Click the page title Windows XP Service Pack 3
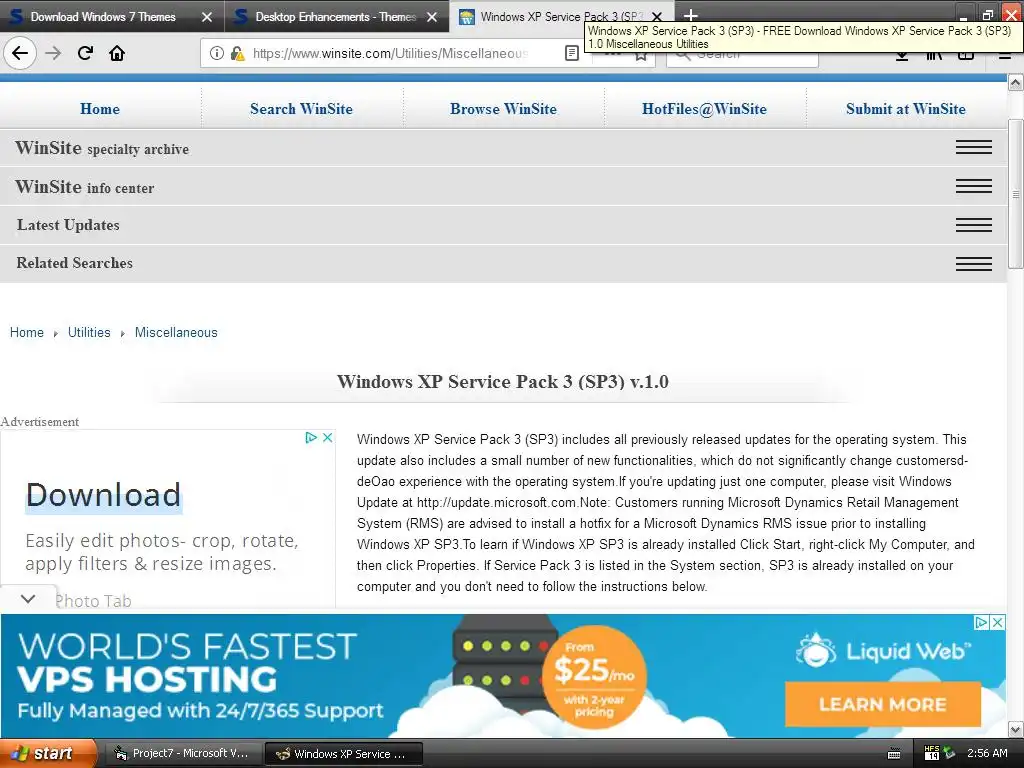 (503, 381)
